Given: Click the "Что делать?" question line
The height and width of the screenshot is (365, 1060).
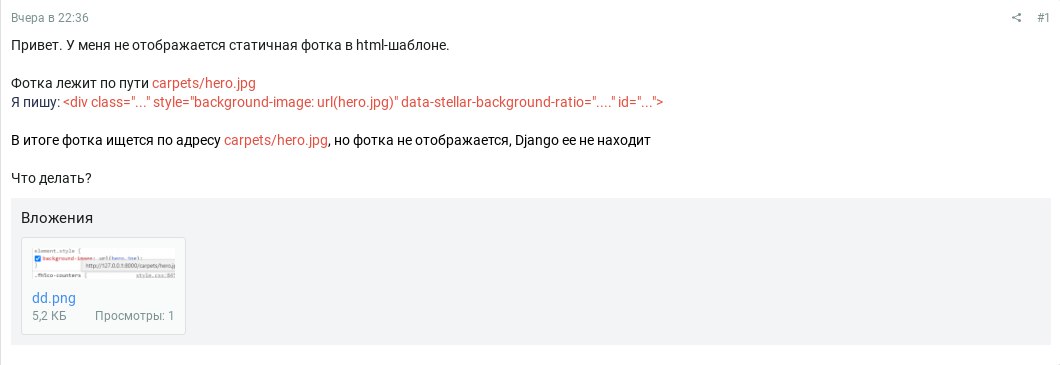Looking at the screenshot, I should coord(51,180).
